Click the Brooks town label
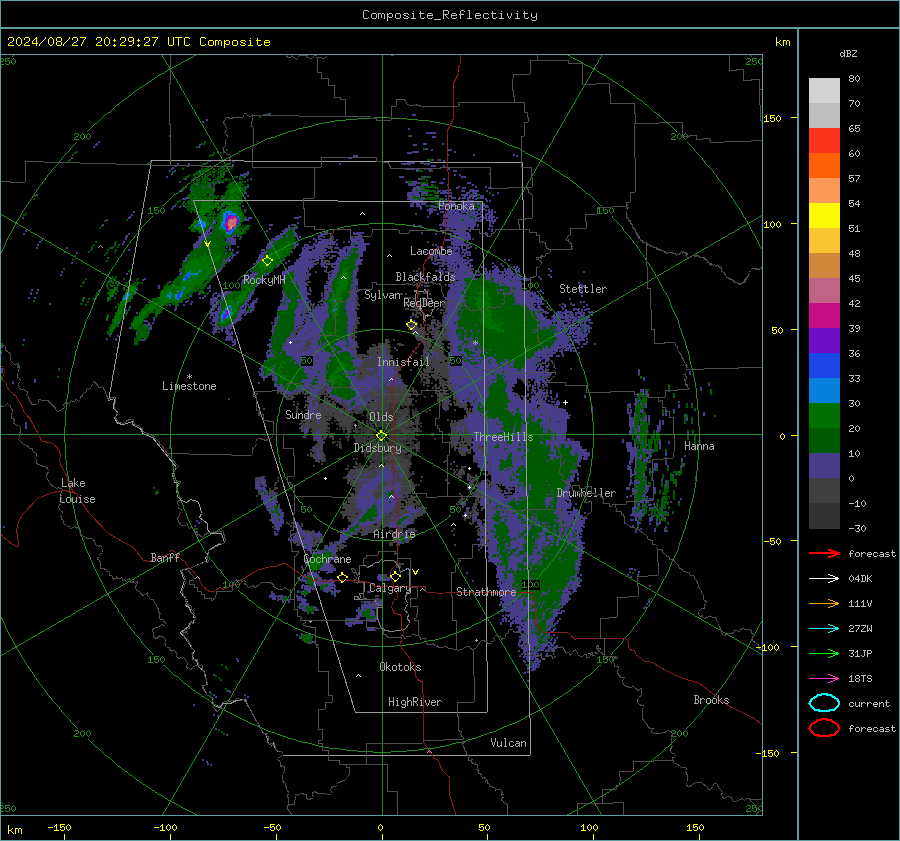 point(711,700)
